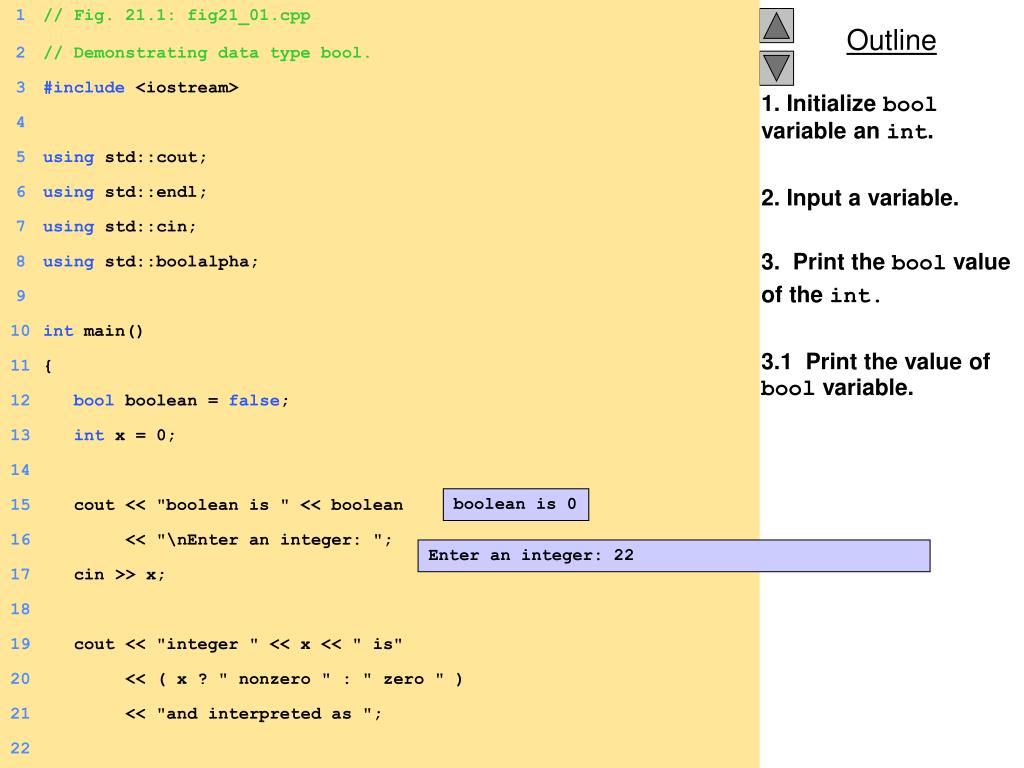
Task: Click line number 22
Action: pos(20,748)
